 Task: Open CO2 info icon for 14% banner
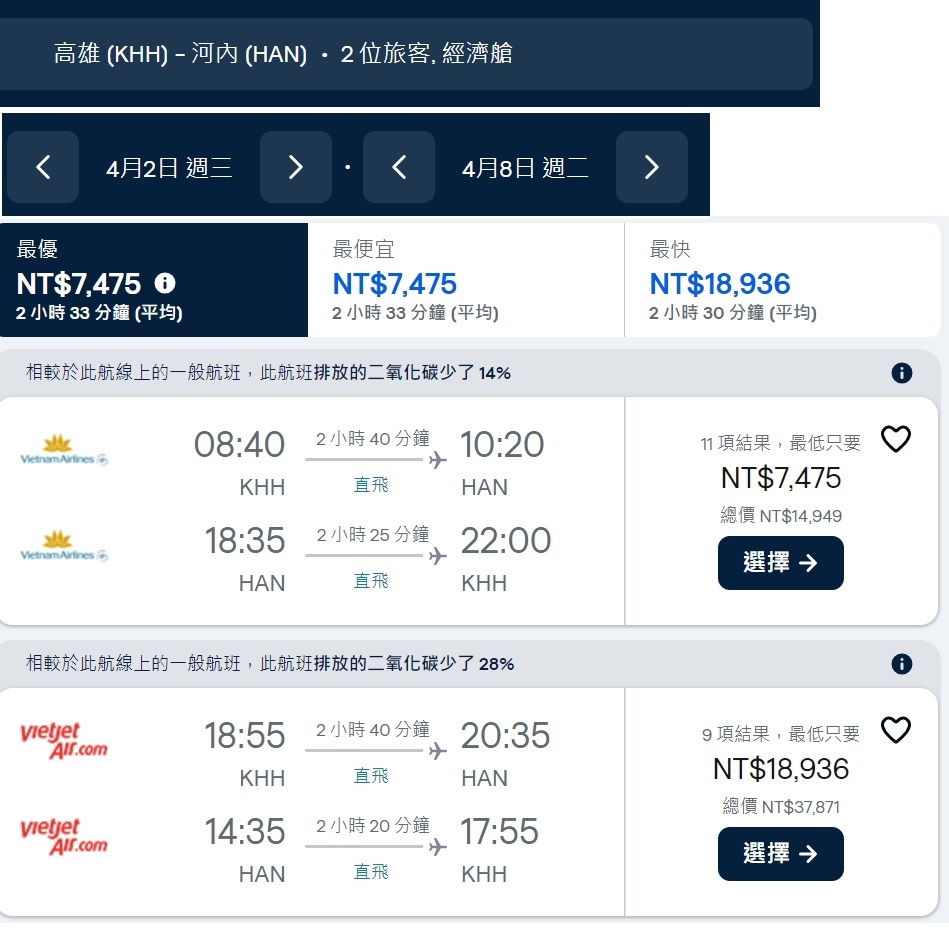pos(901,373)
